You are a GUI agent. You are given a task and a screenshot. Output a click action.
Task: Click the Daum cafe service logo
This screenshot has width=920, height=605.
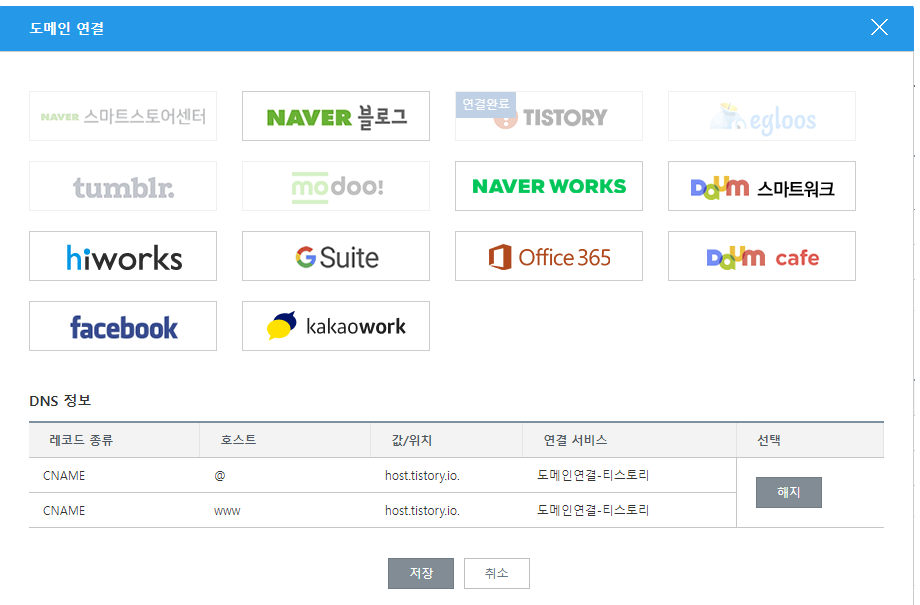click(761, 256)
